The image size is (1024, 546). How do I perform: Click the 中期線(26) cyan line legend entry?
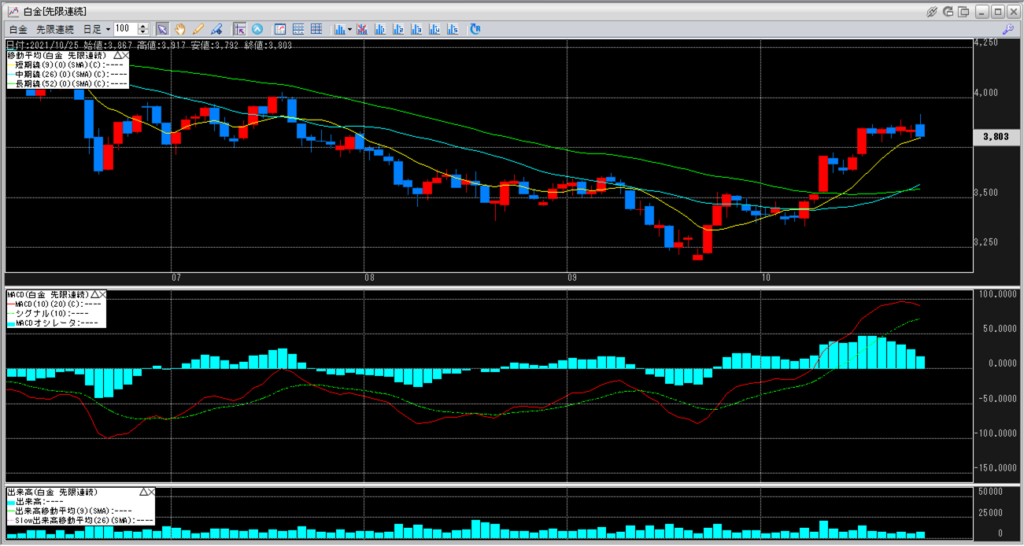point(68,74)
